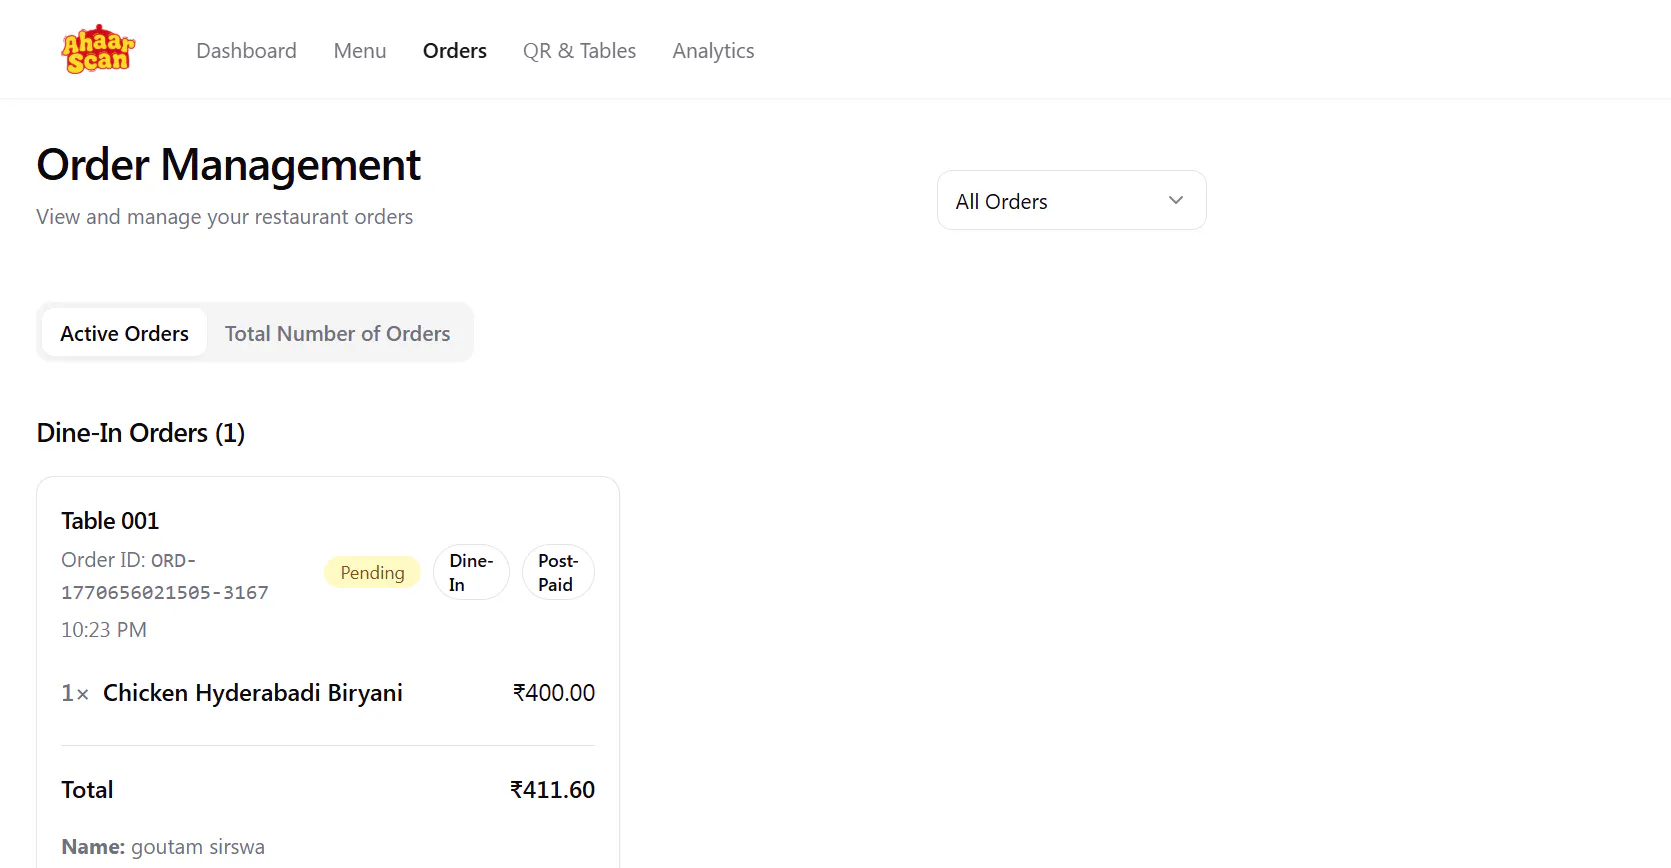Click the Pending status badge
Viewport: 1671px width, 868px height.
(x=372, y=572)
